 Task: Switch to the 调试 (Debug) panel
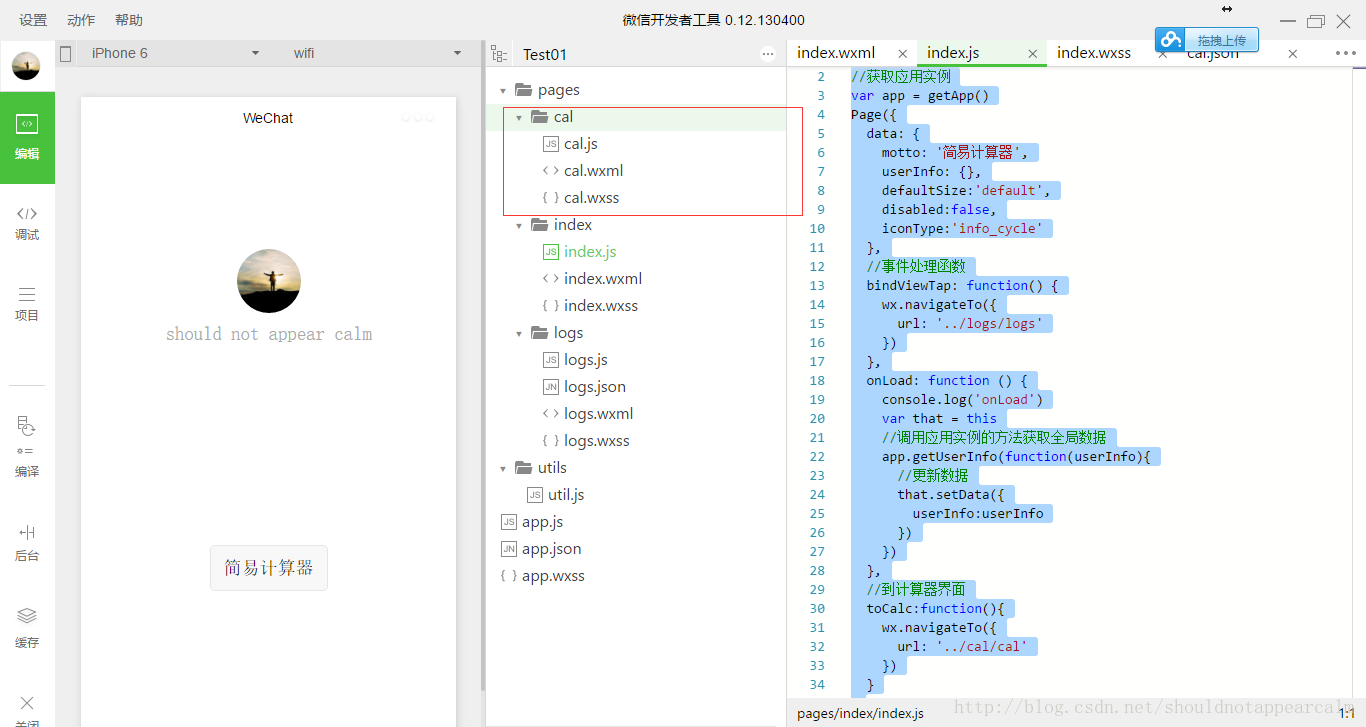[27, 223]
